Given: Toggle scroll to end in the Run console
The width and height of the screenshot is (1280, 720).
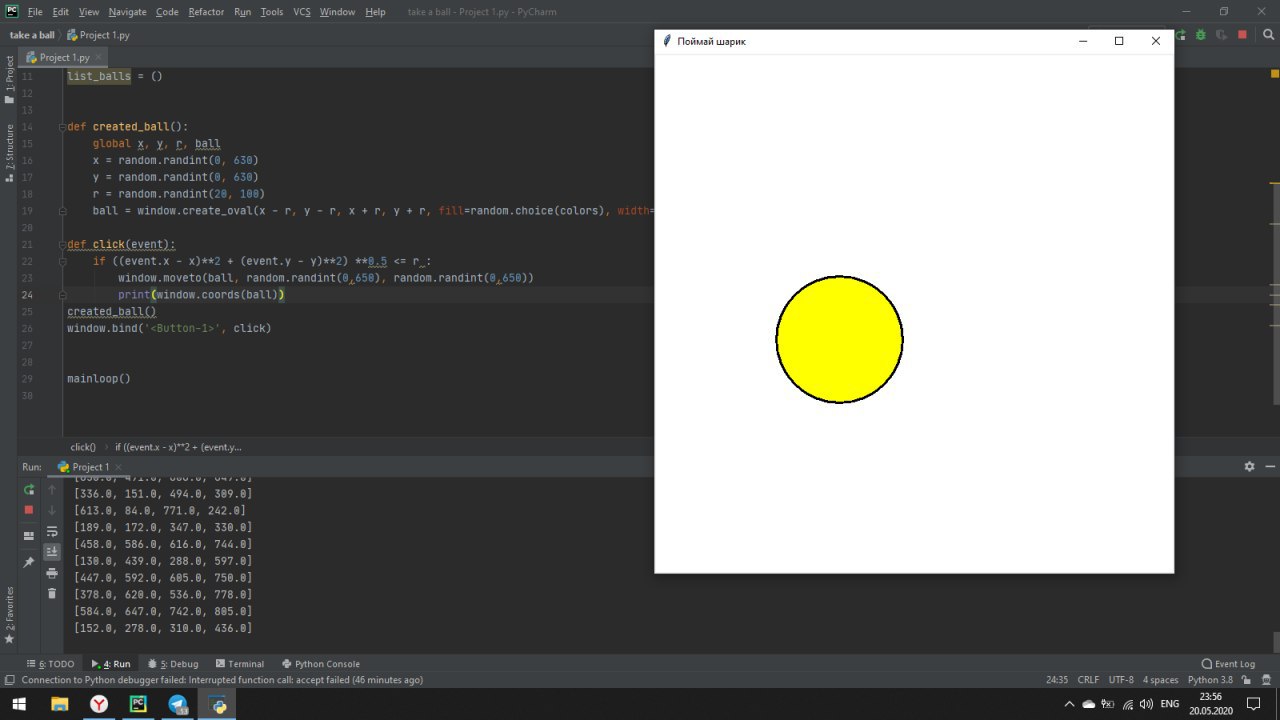Looking at the screenshot, I should (52, 552).
